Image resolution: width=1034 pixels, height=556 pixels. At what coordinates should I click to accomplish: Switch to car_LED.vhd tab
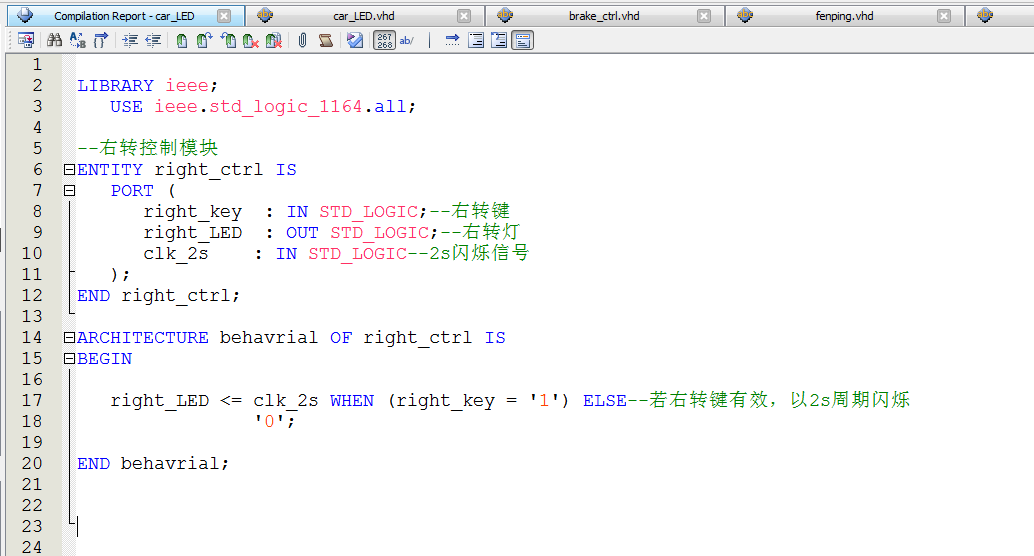[x=364, y=16]
